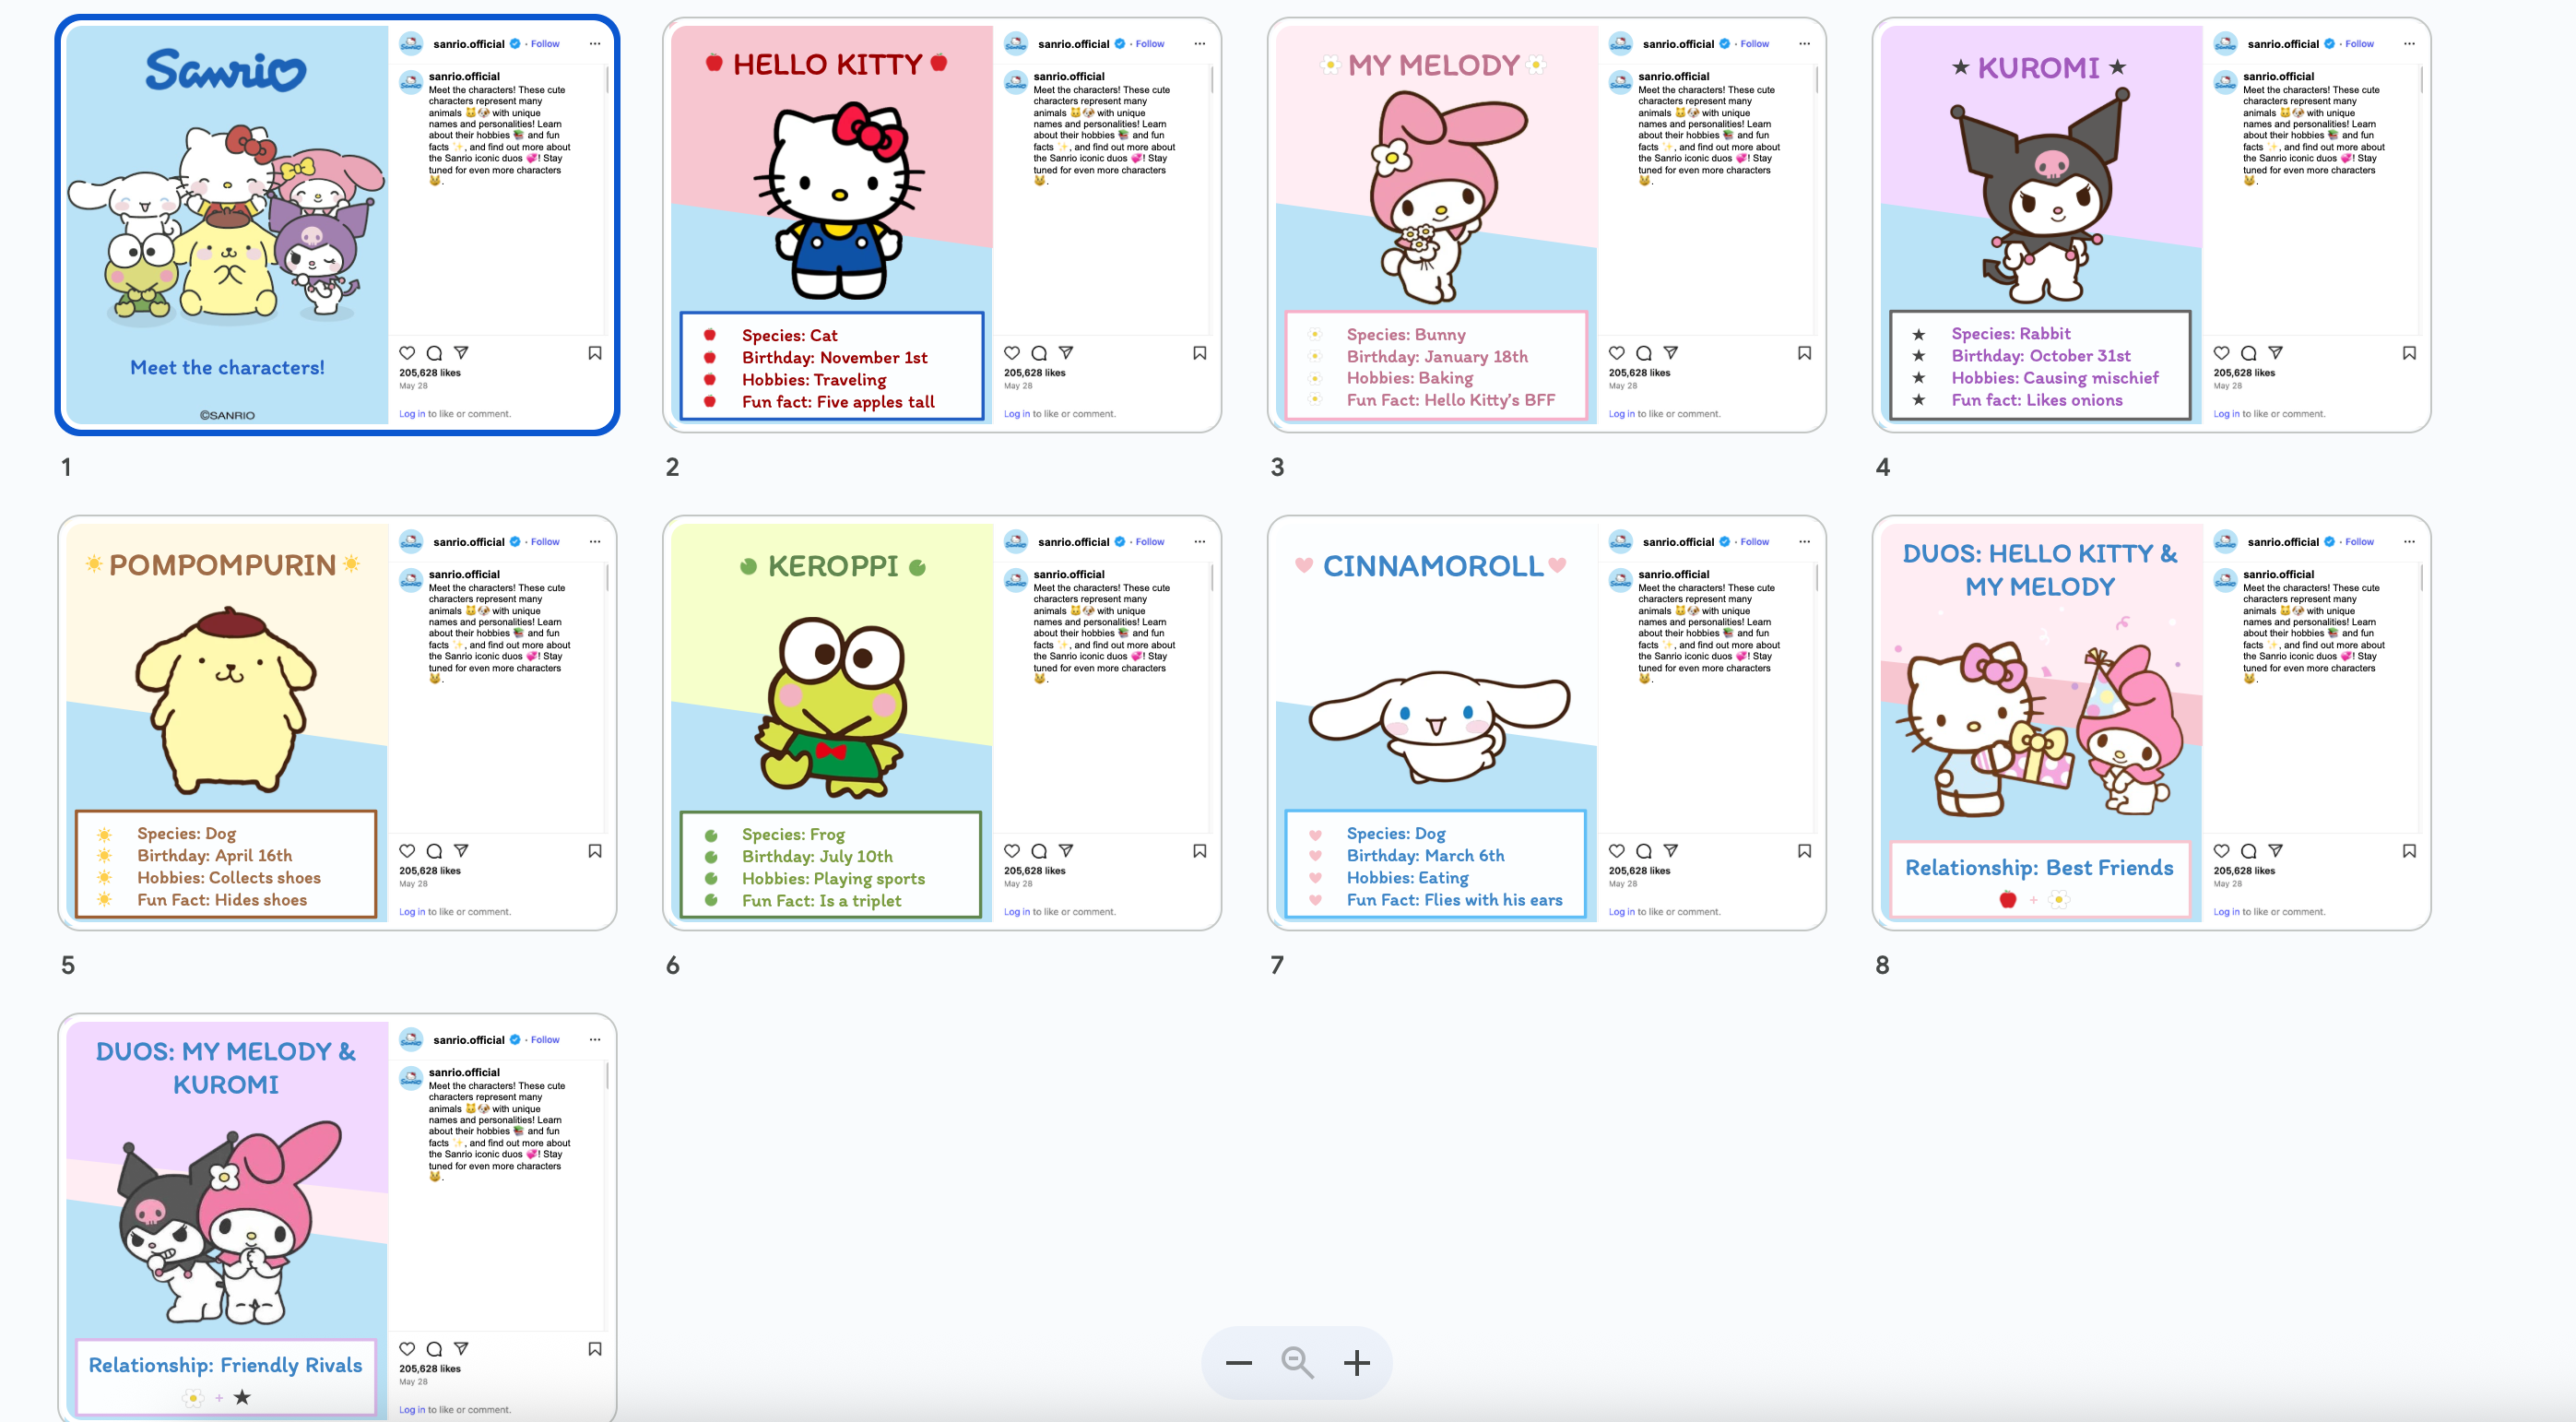The height and width of the screenshot is (1422, 2576).
Task: Open three-dot options menu on Hello Kitty page
Action: point(1199,44)
